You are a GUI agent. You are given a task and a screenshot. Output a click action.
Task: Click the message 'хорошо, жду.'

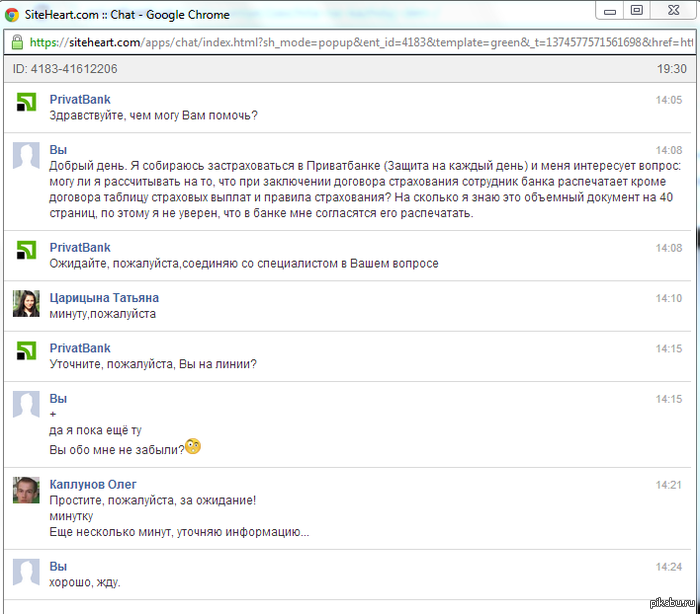coord(85,582)
